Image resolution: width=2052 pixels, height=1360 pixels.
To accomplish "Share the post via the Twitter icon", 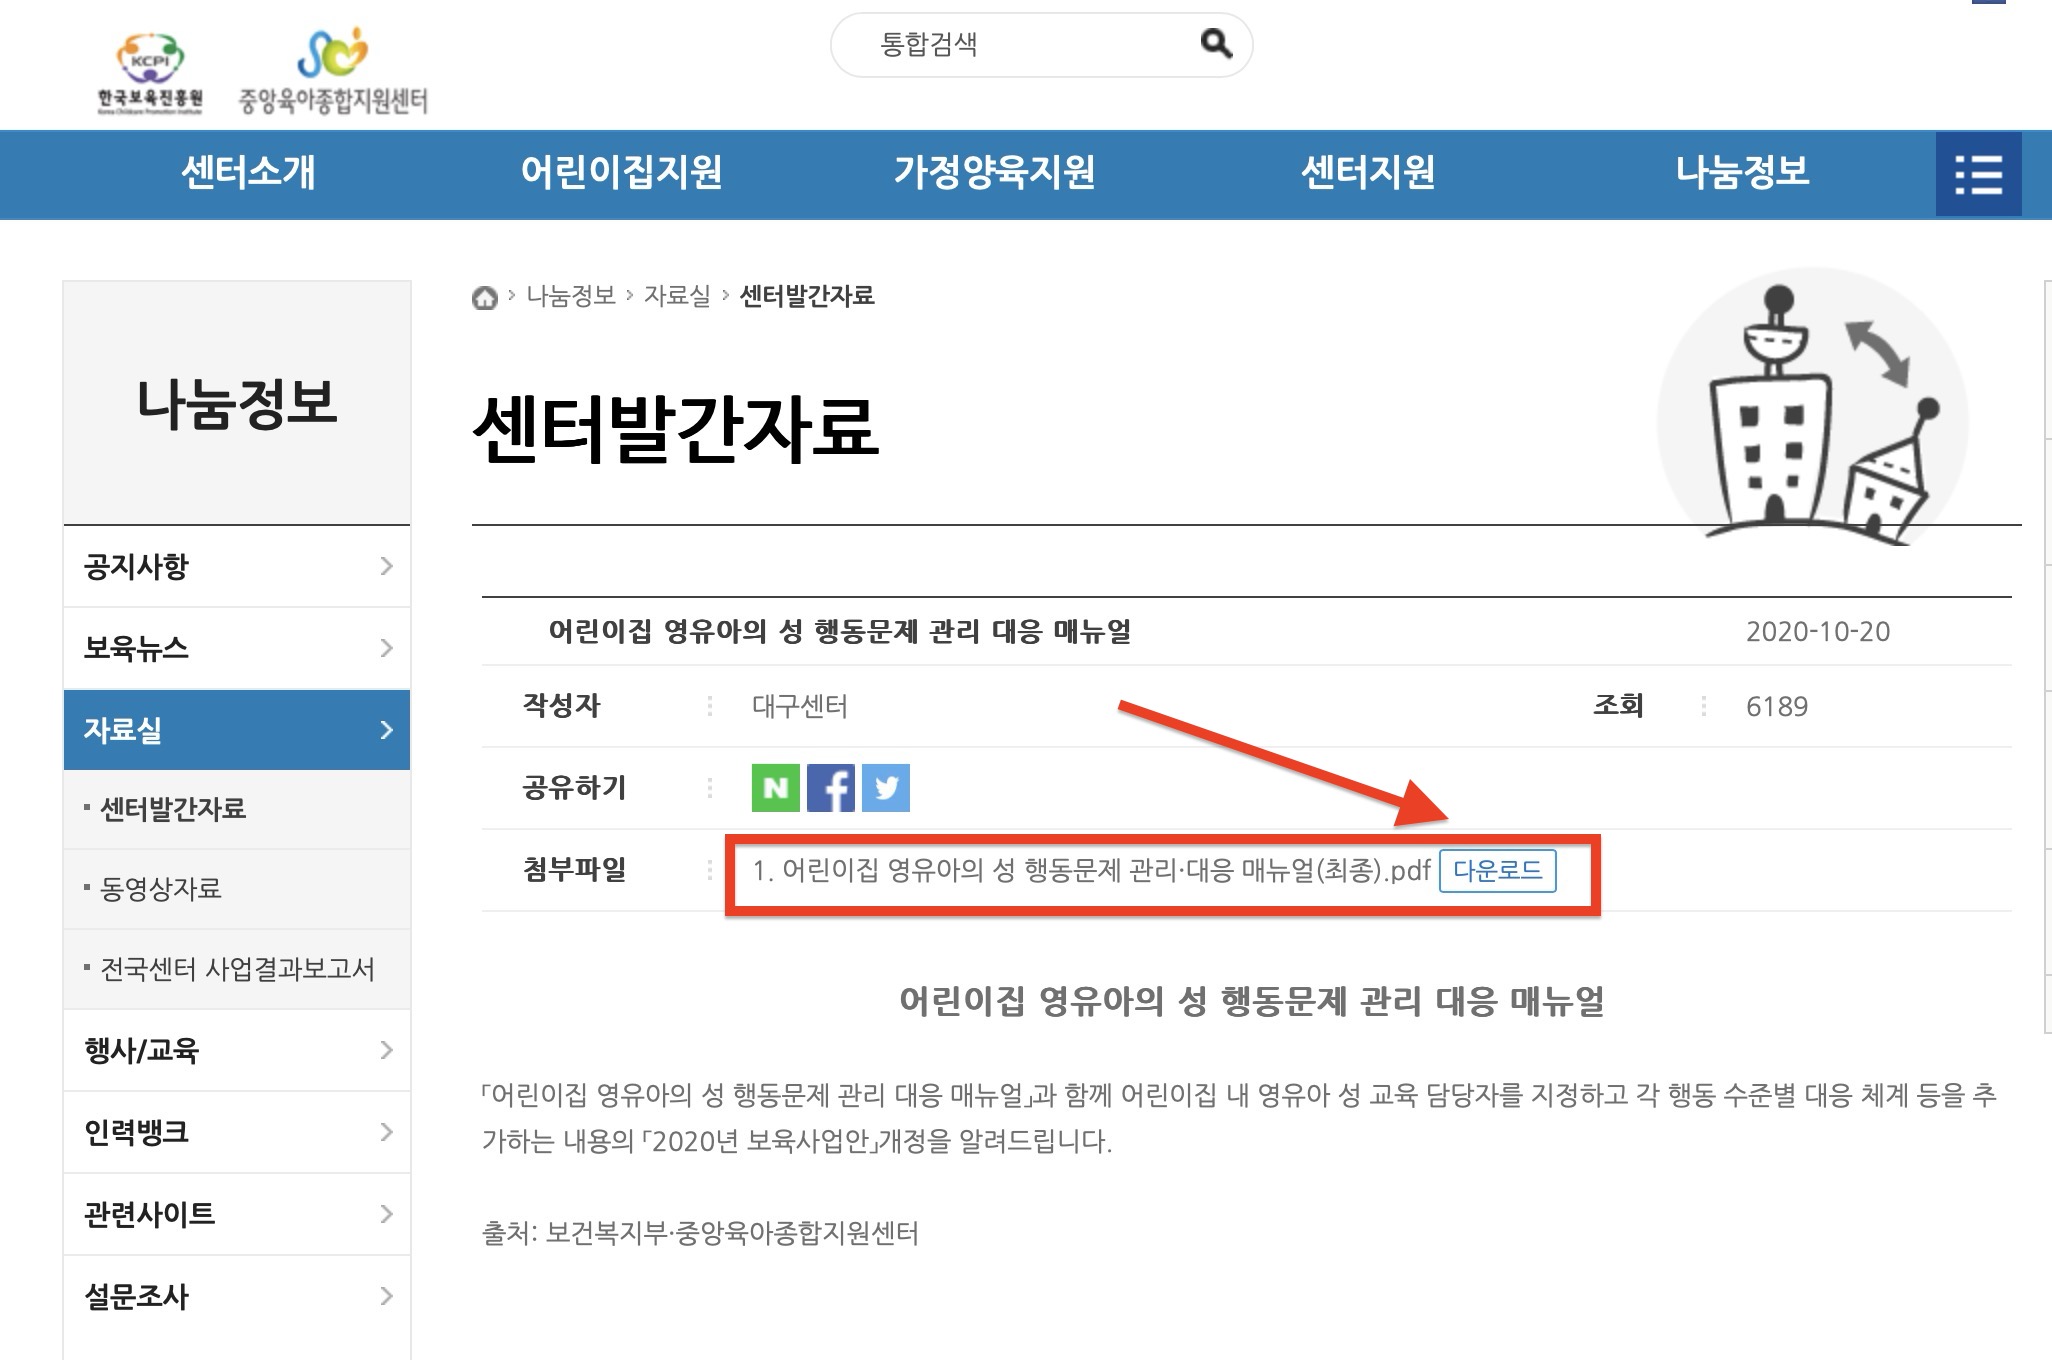I will click(x=886, y=788).
